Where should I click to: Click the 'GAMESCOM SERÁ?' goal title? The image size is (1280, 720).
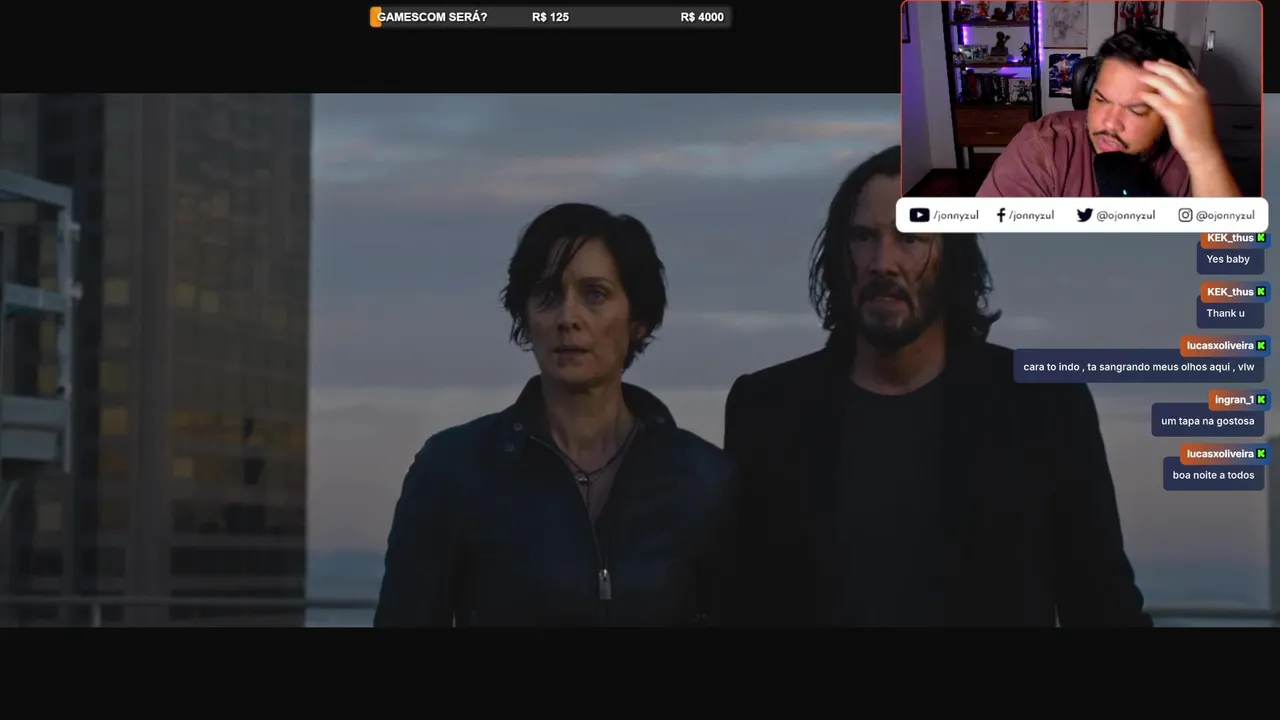tap(432, 17)
